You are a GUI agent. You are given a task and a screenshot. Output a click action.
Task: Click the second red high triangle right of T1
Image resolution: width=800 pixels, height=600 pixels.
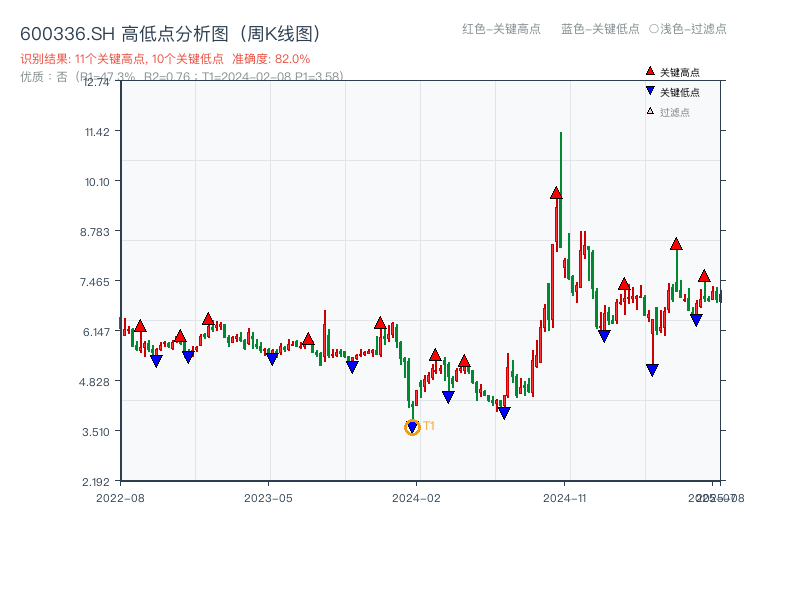tap(464, 362)
